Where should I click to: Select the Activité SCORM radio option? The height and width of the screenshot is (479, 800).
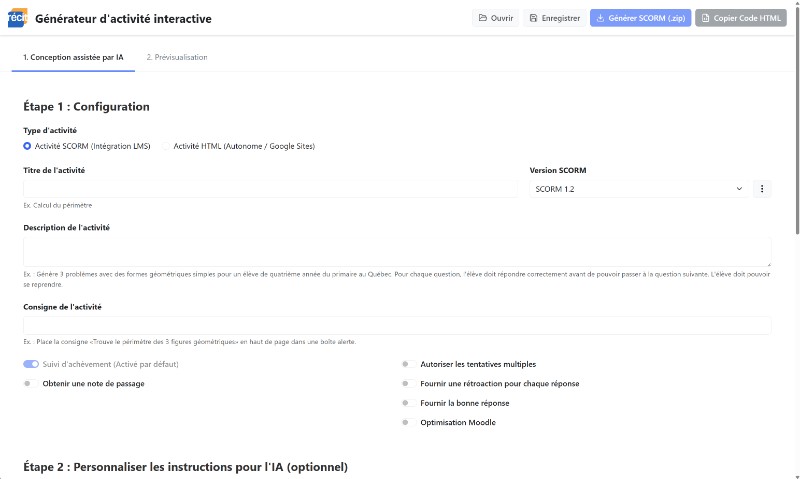[x=27, y=146]
